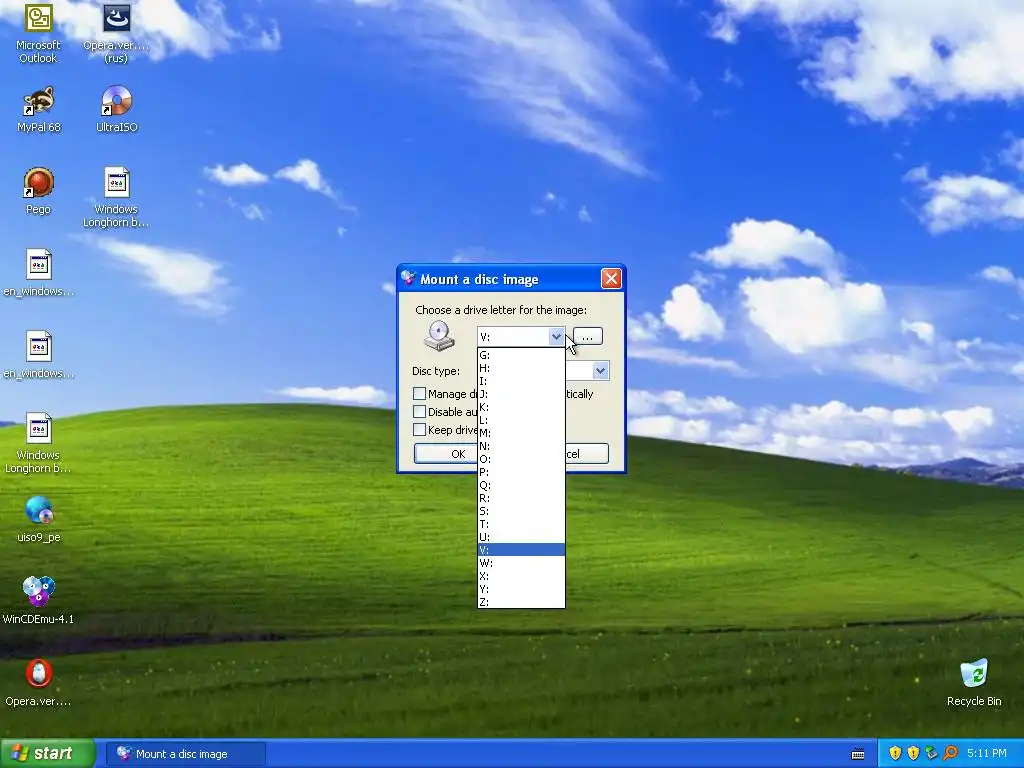Toggle the "Manage d..." checkbox
The height and width of the screenshot is (768, 1024).
click(419, 394)
